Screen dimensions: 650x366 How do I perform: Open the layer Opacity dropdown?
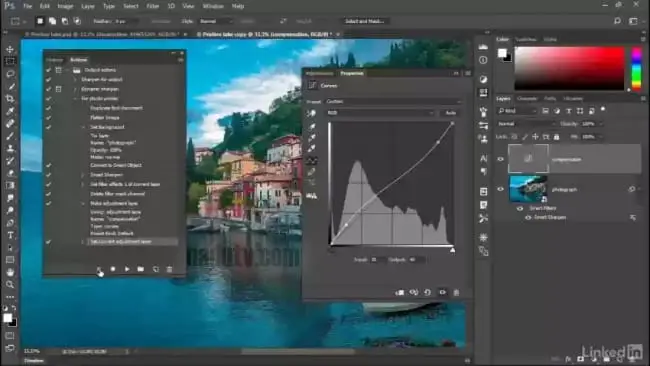(601, 124)
